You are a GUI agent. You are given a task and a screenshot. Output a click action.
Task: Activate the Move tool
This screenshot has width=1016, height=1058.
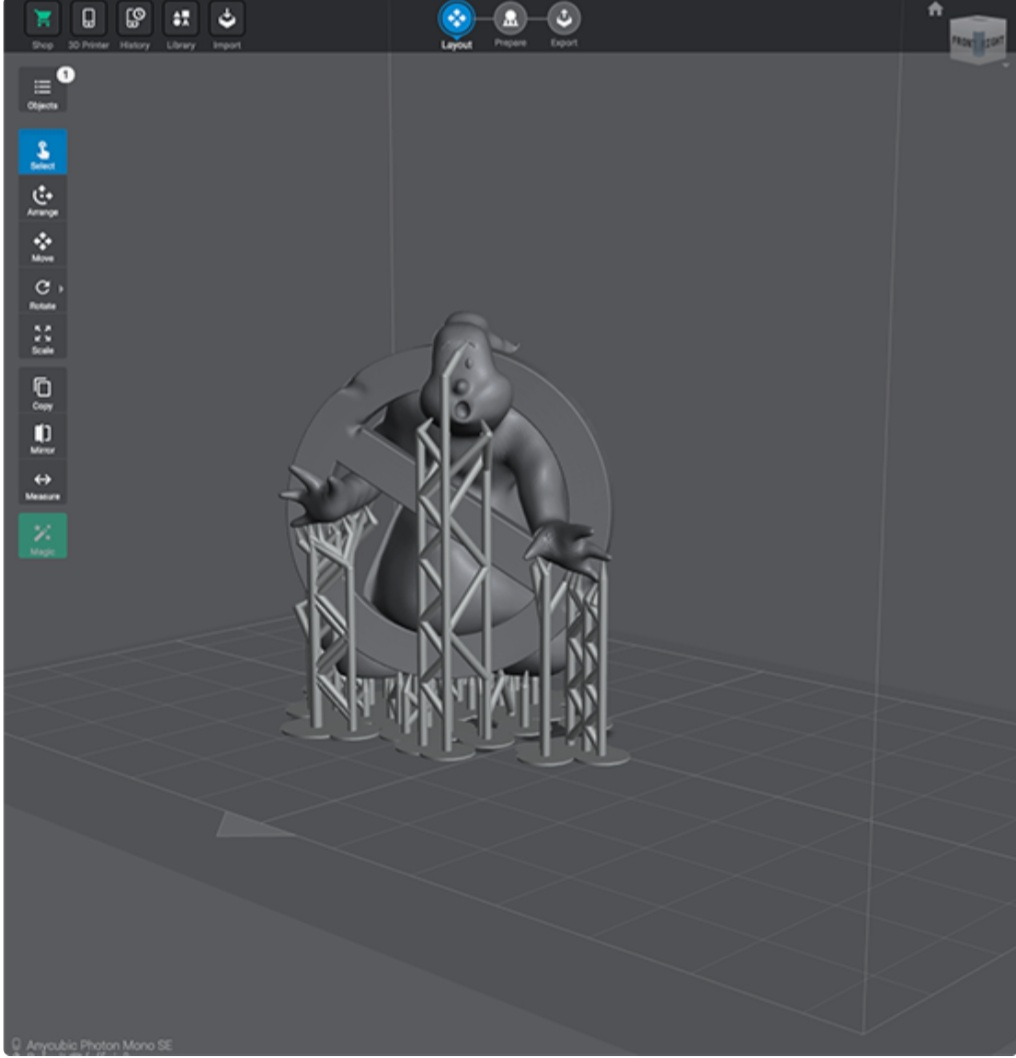(x=43, y=244)
